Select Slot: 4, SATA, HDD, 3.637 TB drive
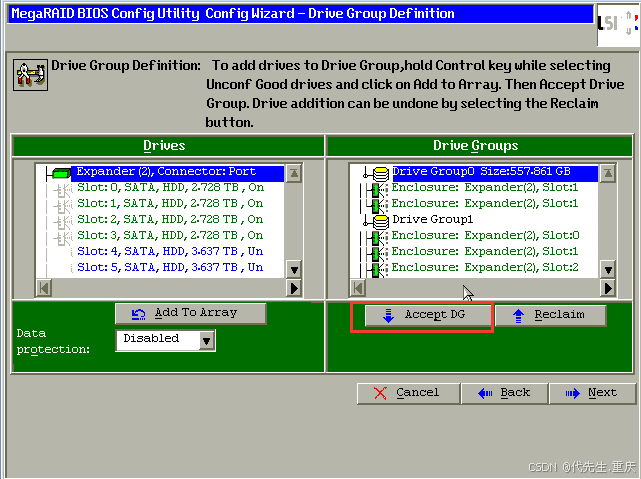641x479 pixels. (x=170, y=251)
